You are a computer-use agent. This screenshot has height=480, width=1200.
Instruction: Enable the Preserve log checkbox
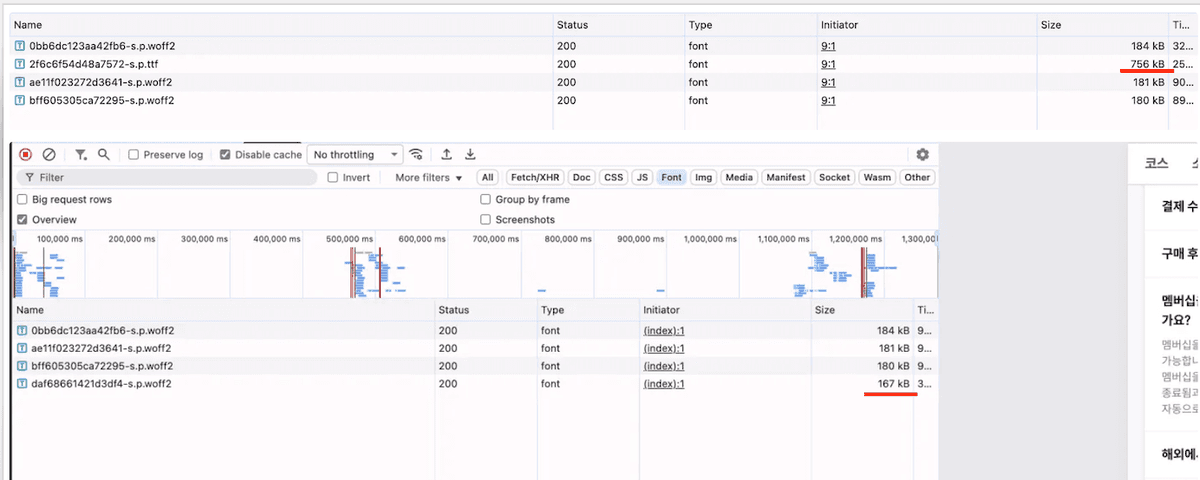coord(135,155)
